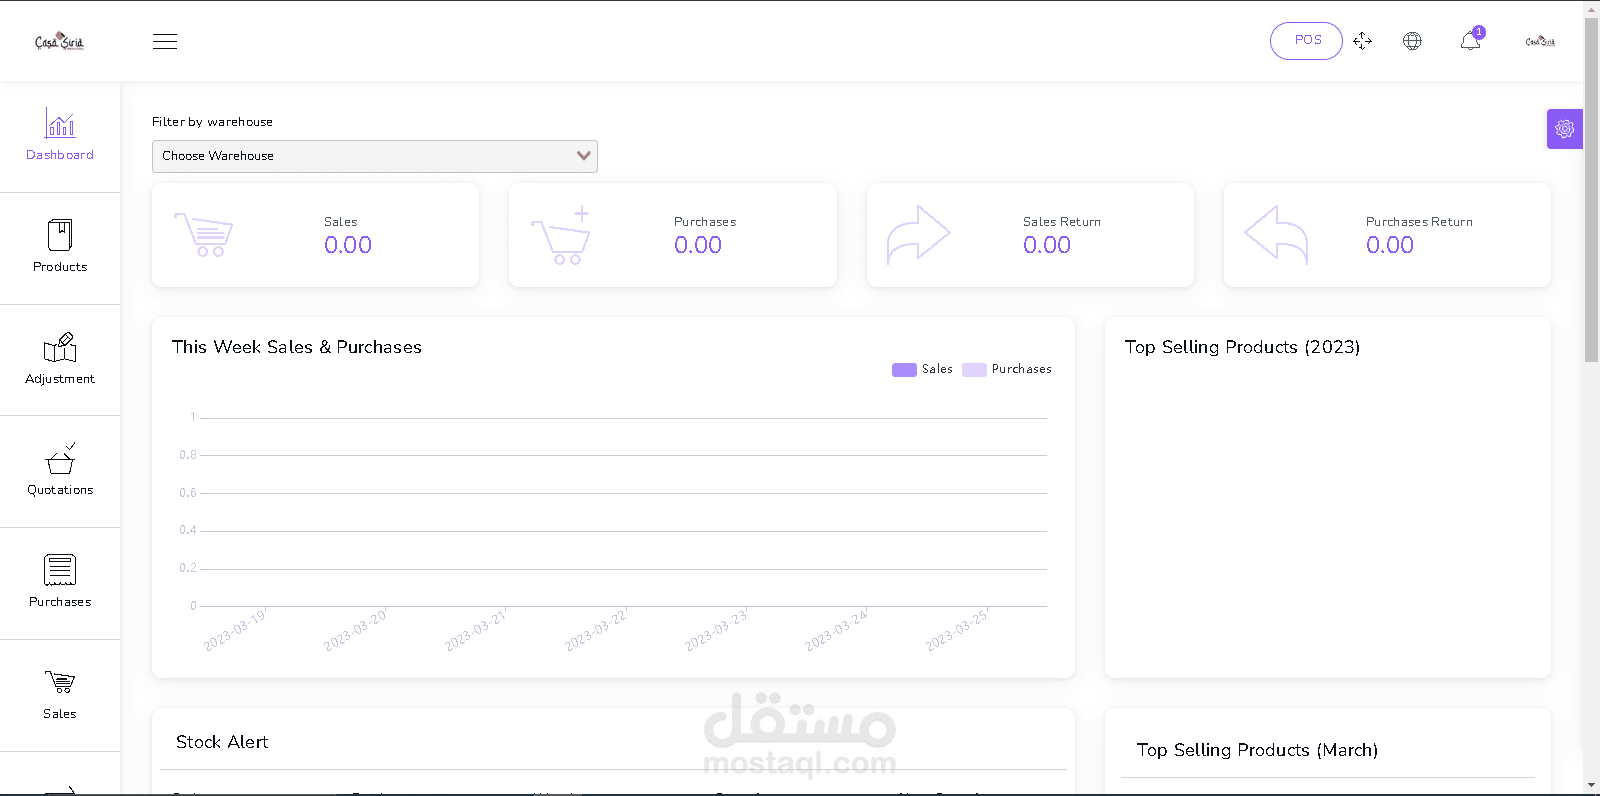Open the notifications bell
Viewport: 1600px width, 796px height.
[x=1469, y=41]
